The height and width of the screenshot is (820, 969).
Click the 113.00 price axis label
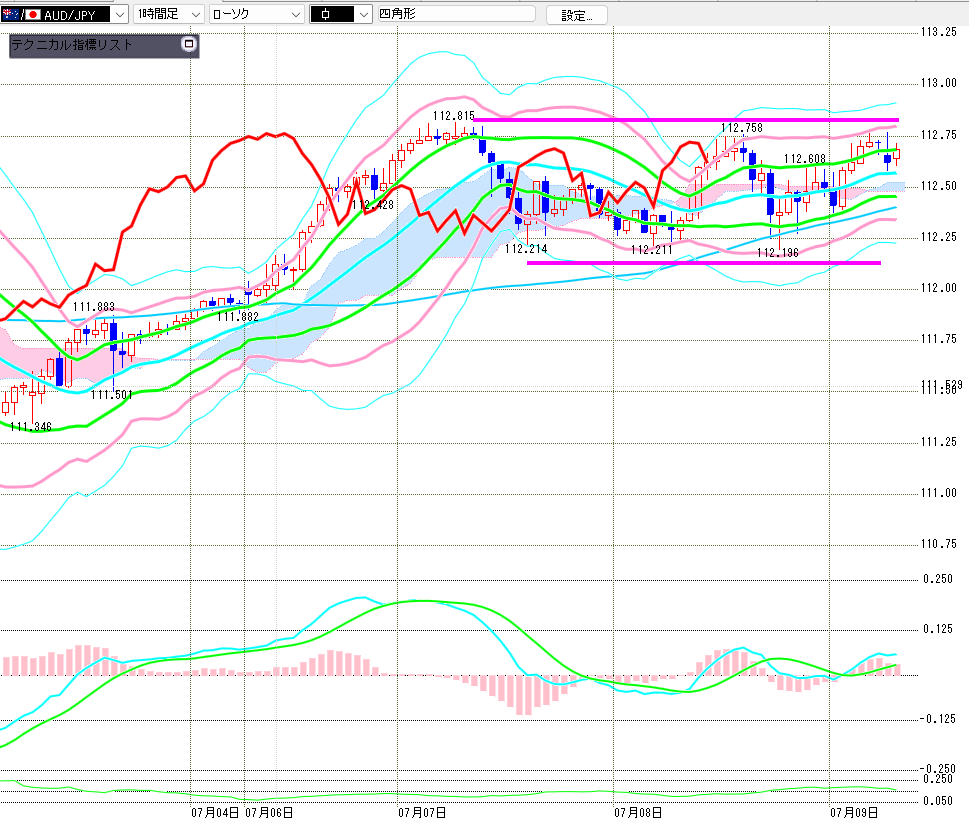pyautogui.click(x=938, y=83)
